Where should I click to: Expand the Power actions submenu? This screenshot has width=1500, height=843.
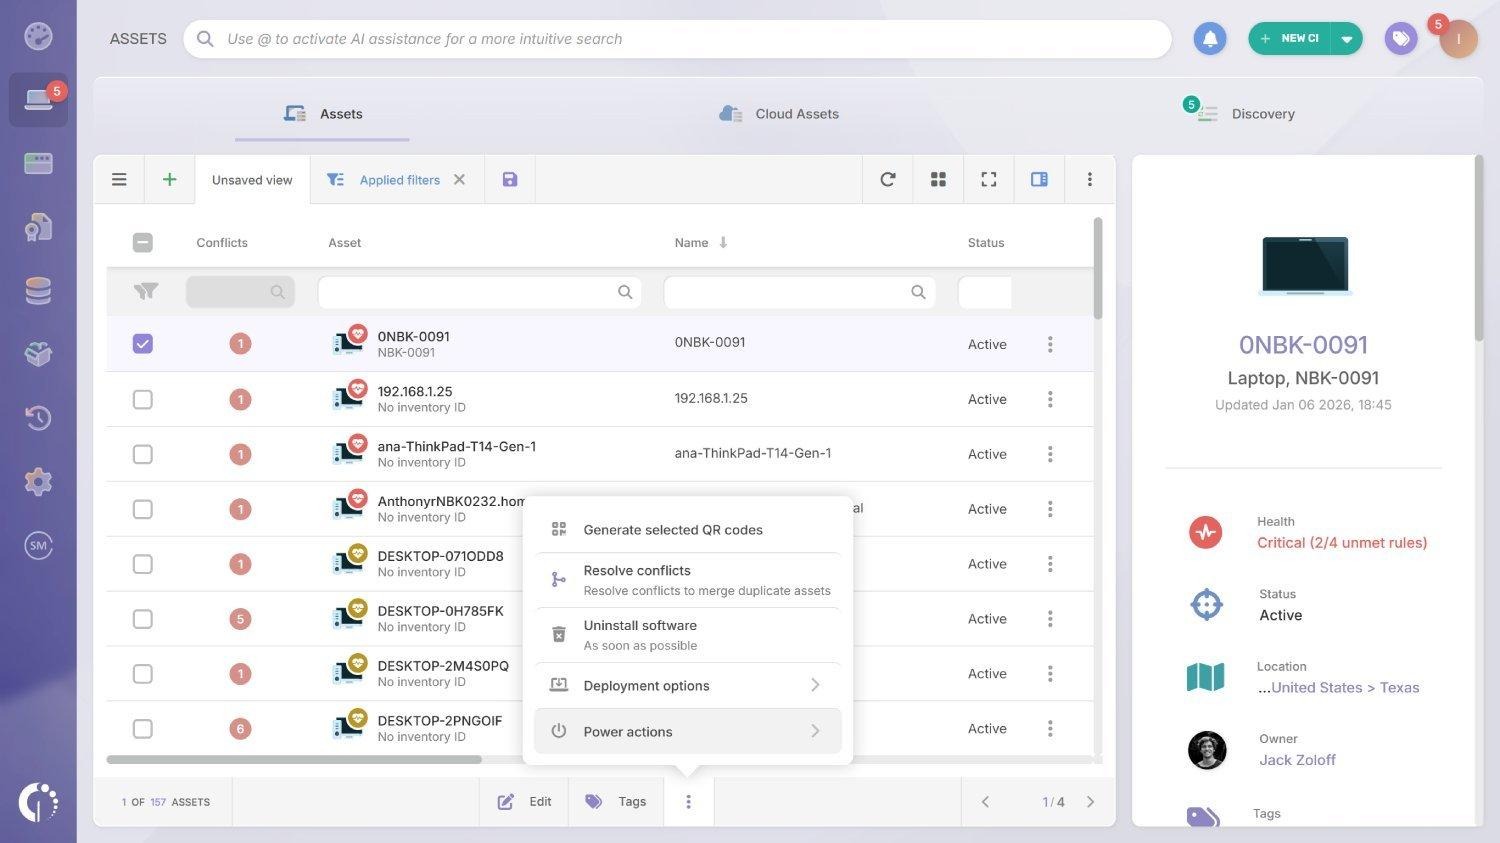(x=687, y=732)
